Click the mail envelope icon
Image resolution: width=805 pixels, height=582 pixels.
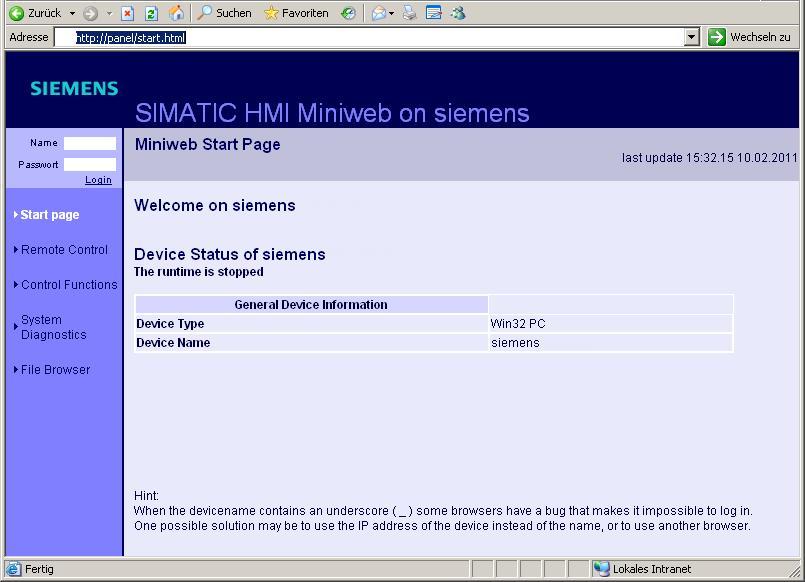click(379, 13)
